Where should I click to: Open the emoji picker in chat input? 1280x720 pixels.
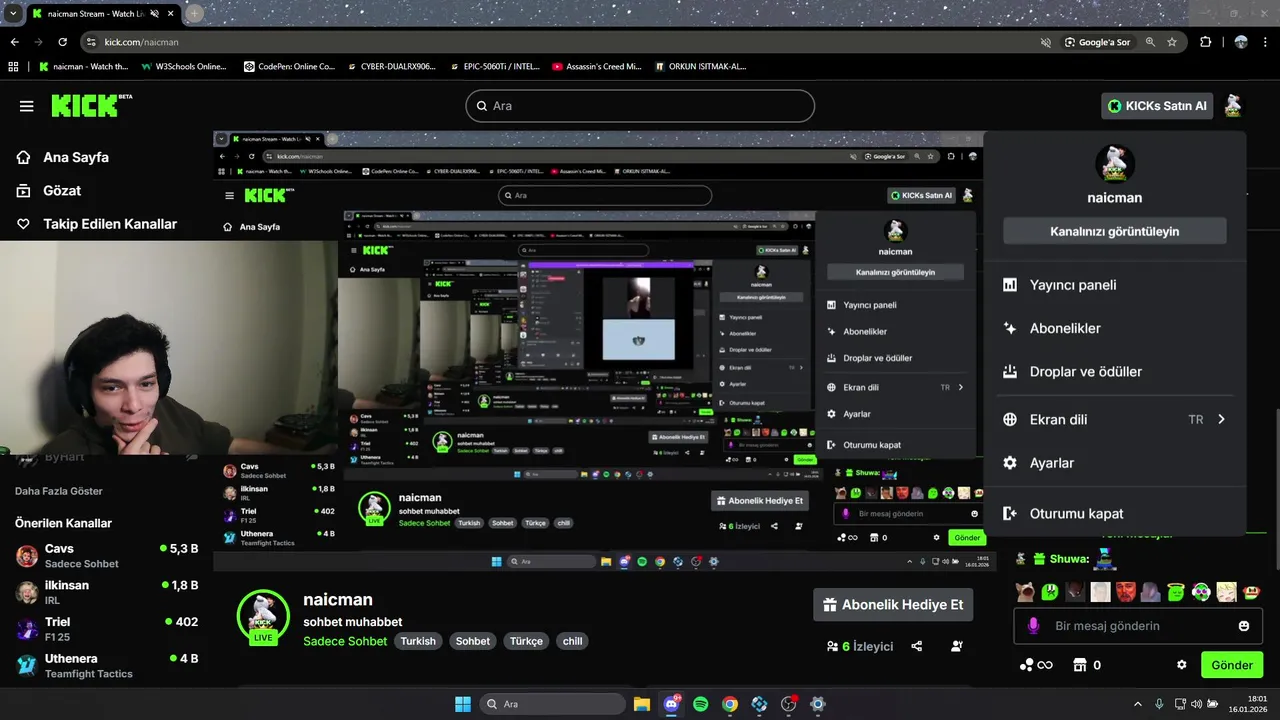click(1244, 626)
